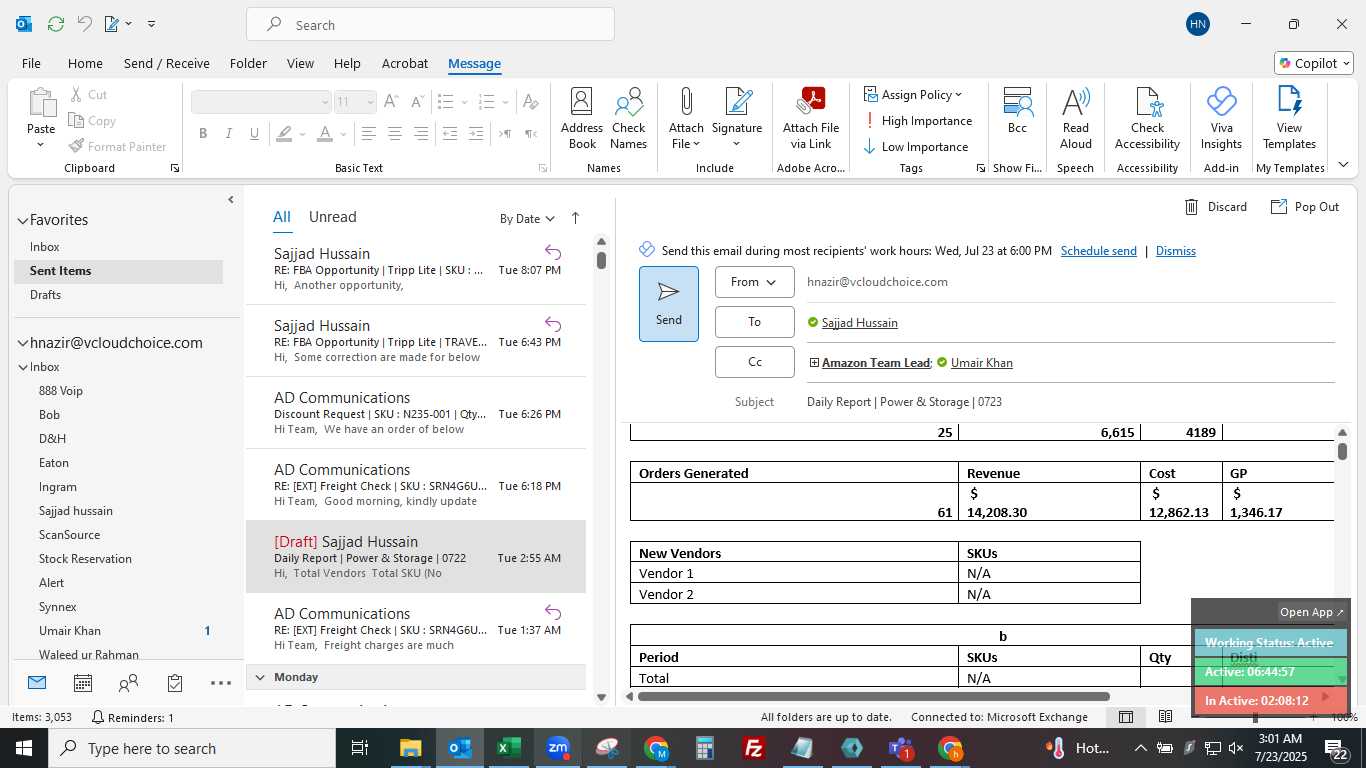The width and height of the screenshot is (1366, 768).
Task: Open Excel from the taskbar
Action: coord(509,748)
